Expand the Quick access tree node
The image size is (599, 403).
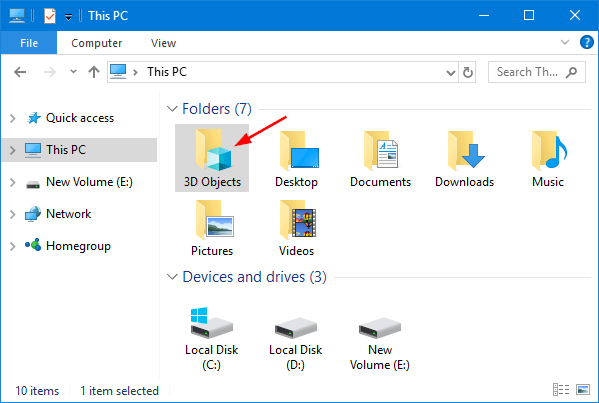[x=13, y=118]
